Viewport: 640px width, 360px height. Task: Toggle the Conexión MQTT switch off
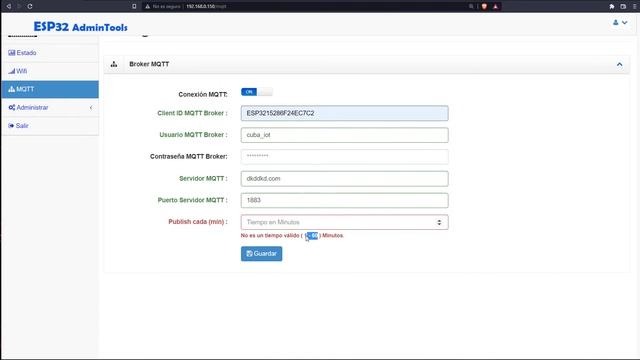point(257,92)
